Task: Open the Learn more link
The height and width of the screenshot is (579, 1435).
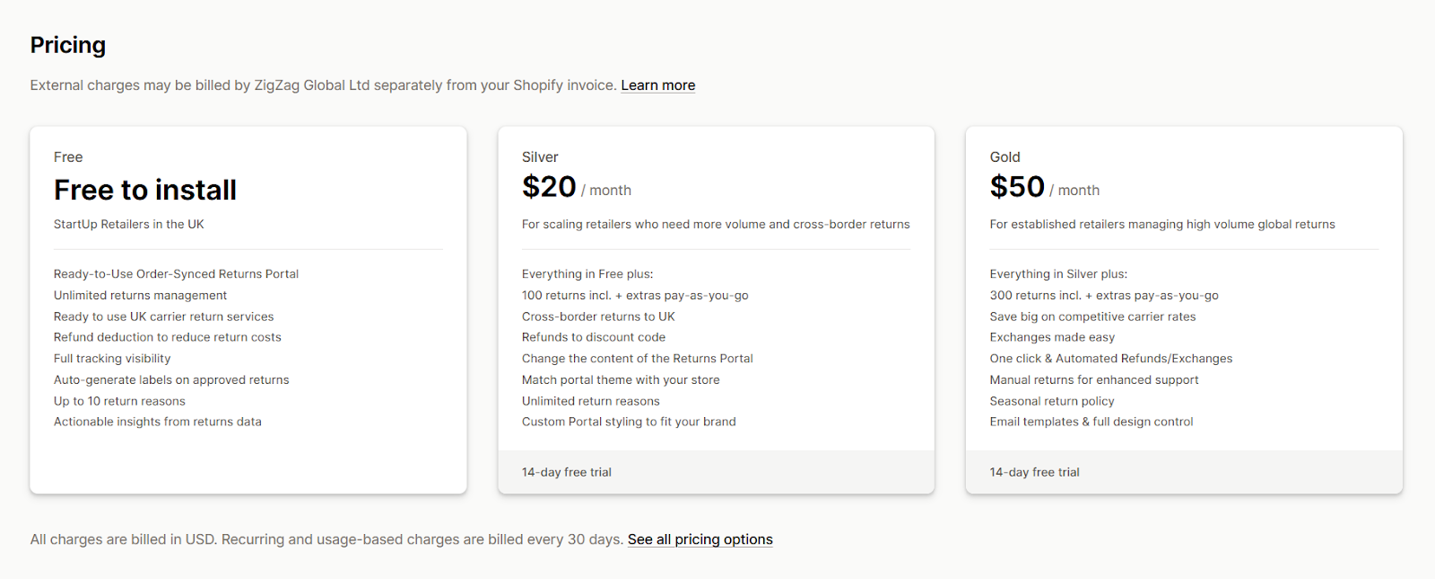Action: click(657, 85)
